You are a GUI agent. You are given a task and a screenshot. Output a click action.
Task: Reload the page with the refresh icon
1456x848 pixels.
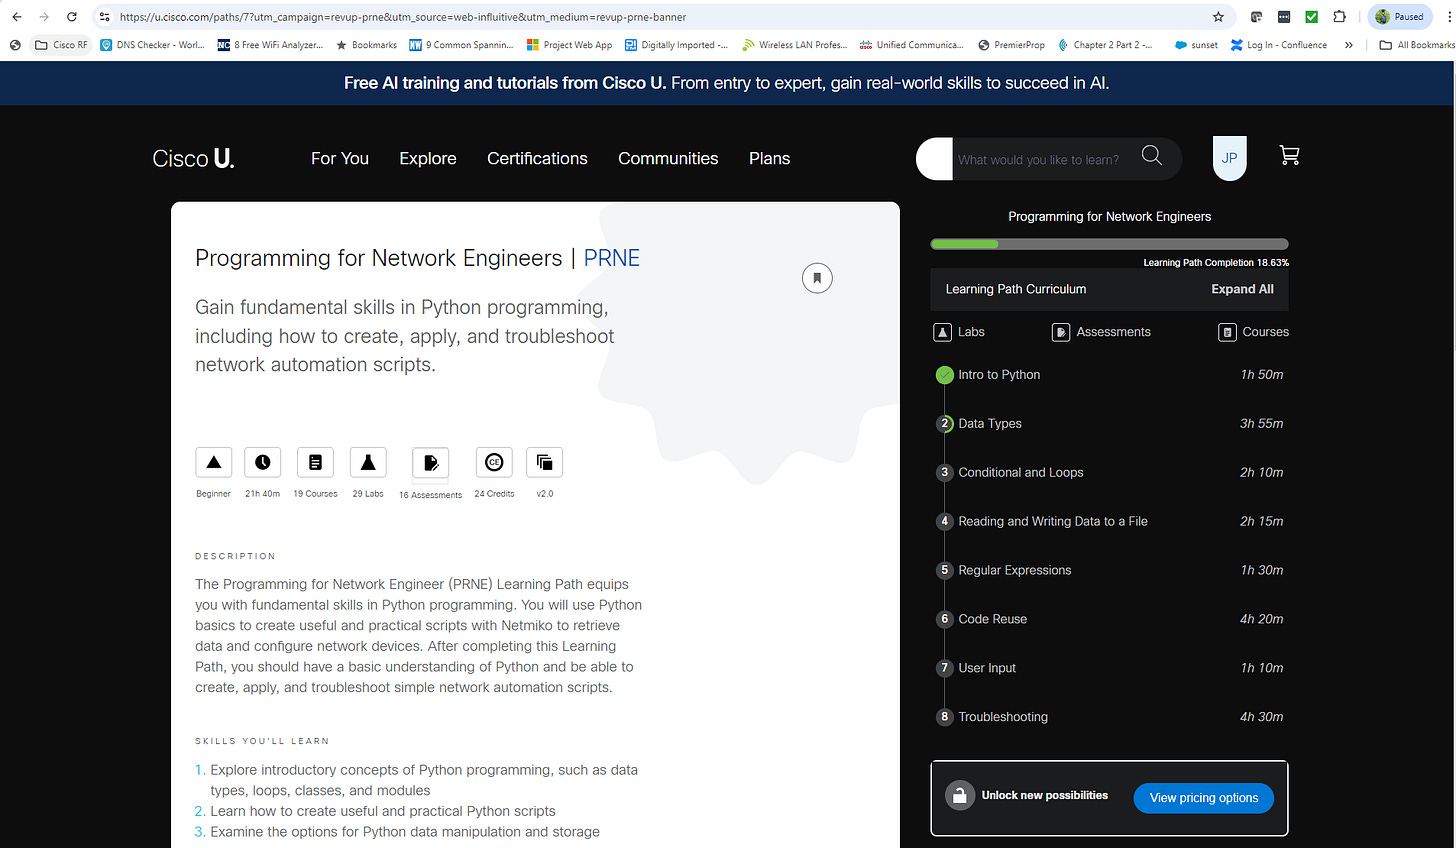(x=72, y=17)
